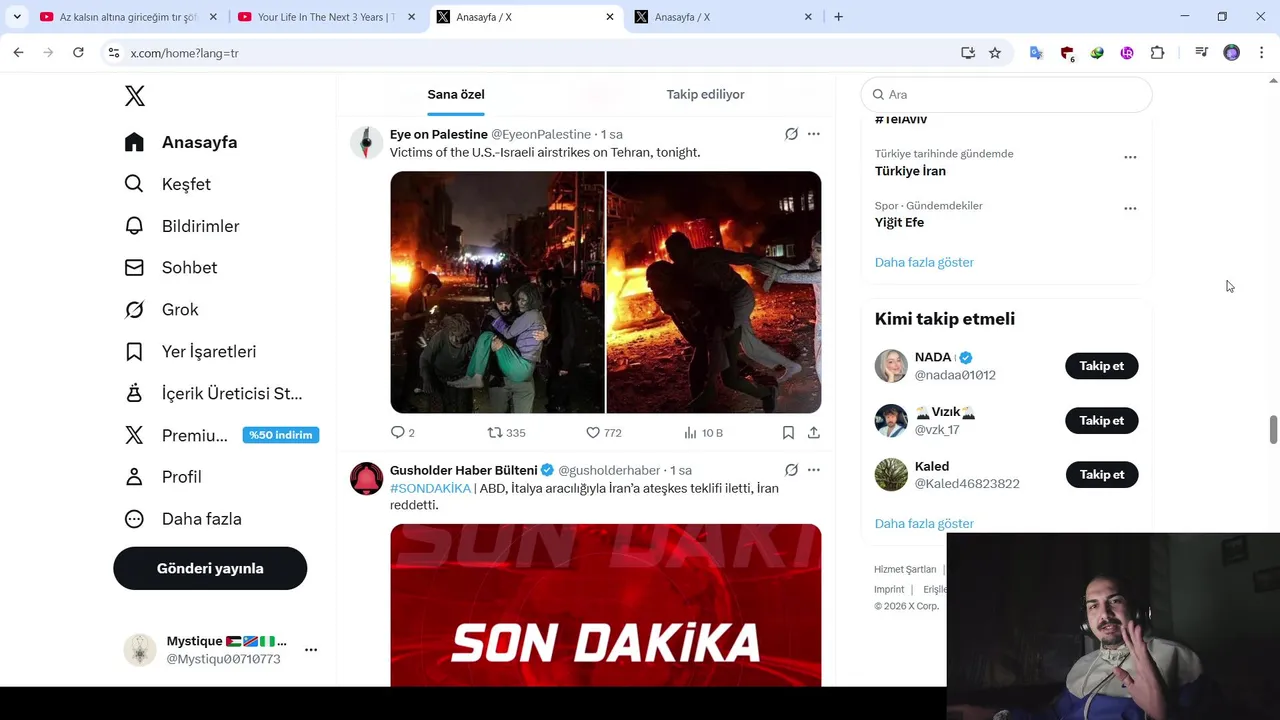Open right photo of Tehran airstrike post
Screen dimensions: 1280x720
tap(714, 292)
